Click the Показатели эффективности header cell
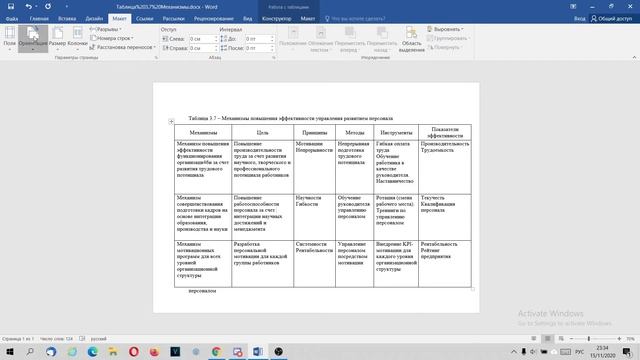640x360 pixels. tap(445, 133)
